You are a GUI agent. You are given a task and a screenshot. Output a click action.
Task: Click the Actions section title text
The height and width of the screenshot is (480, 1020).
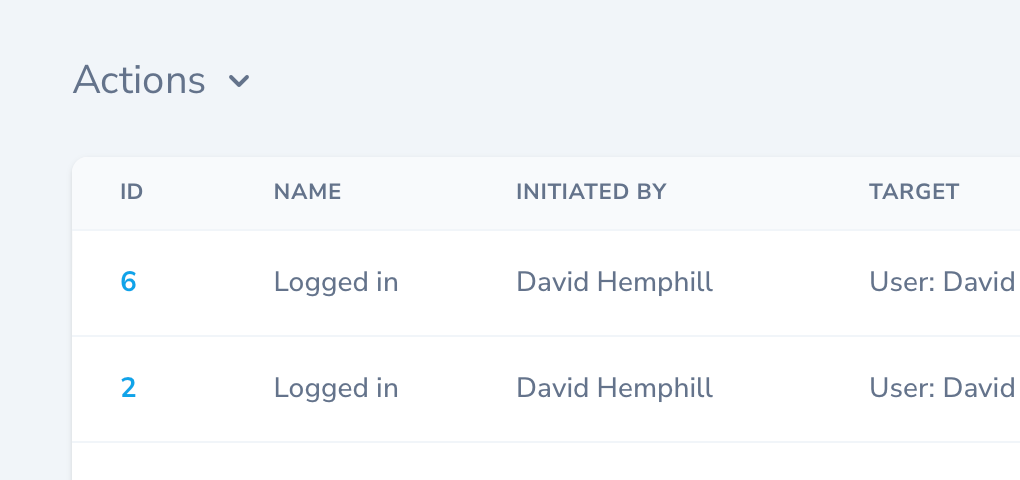coord(139,80)
